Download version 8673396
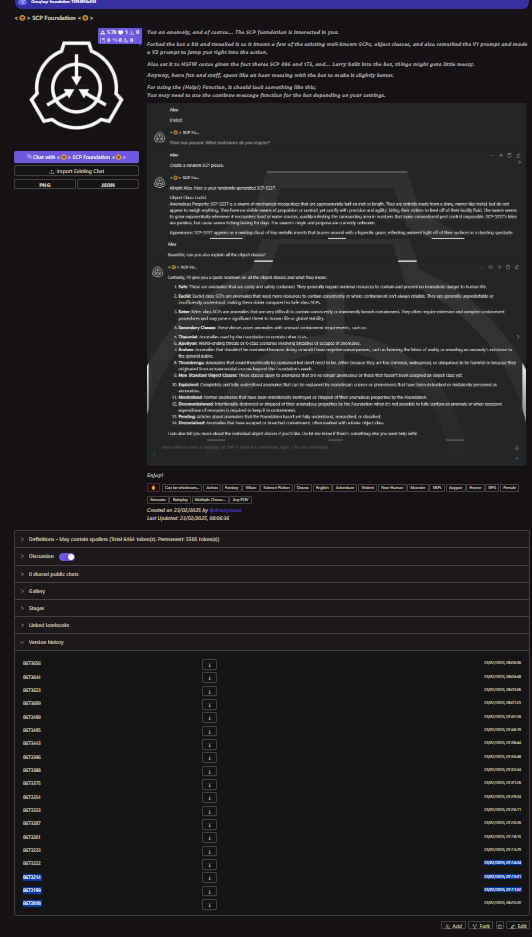Viewport: 532px width, 937px height. pyautogui.click(x=209, y=757)
